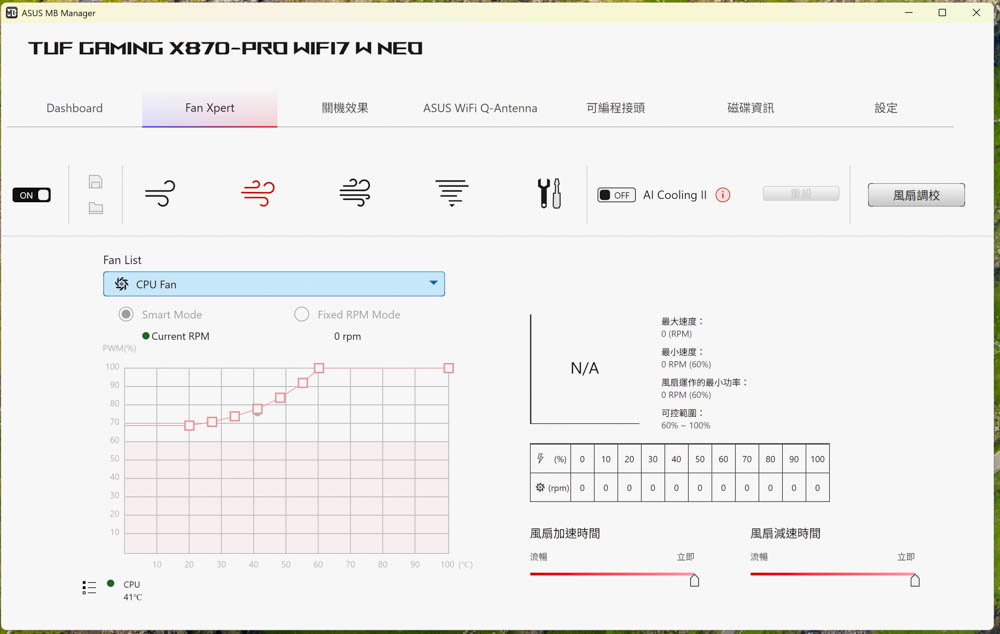Select the red Standard fan mode icon

[x=258, y=193]
